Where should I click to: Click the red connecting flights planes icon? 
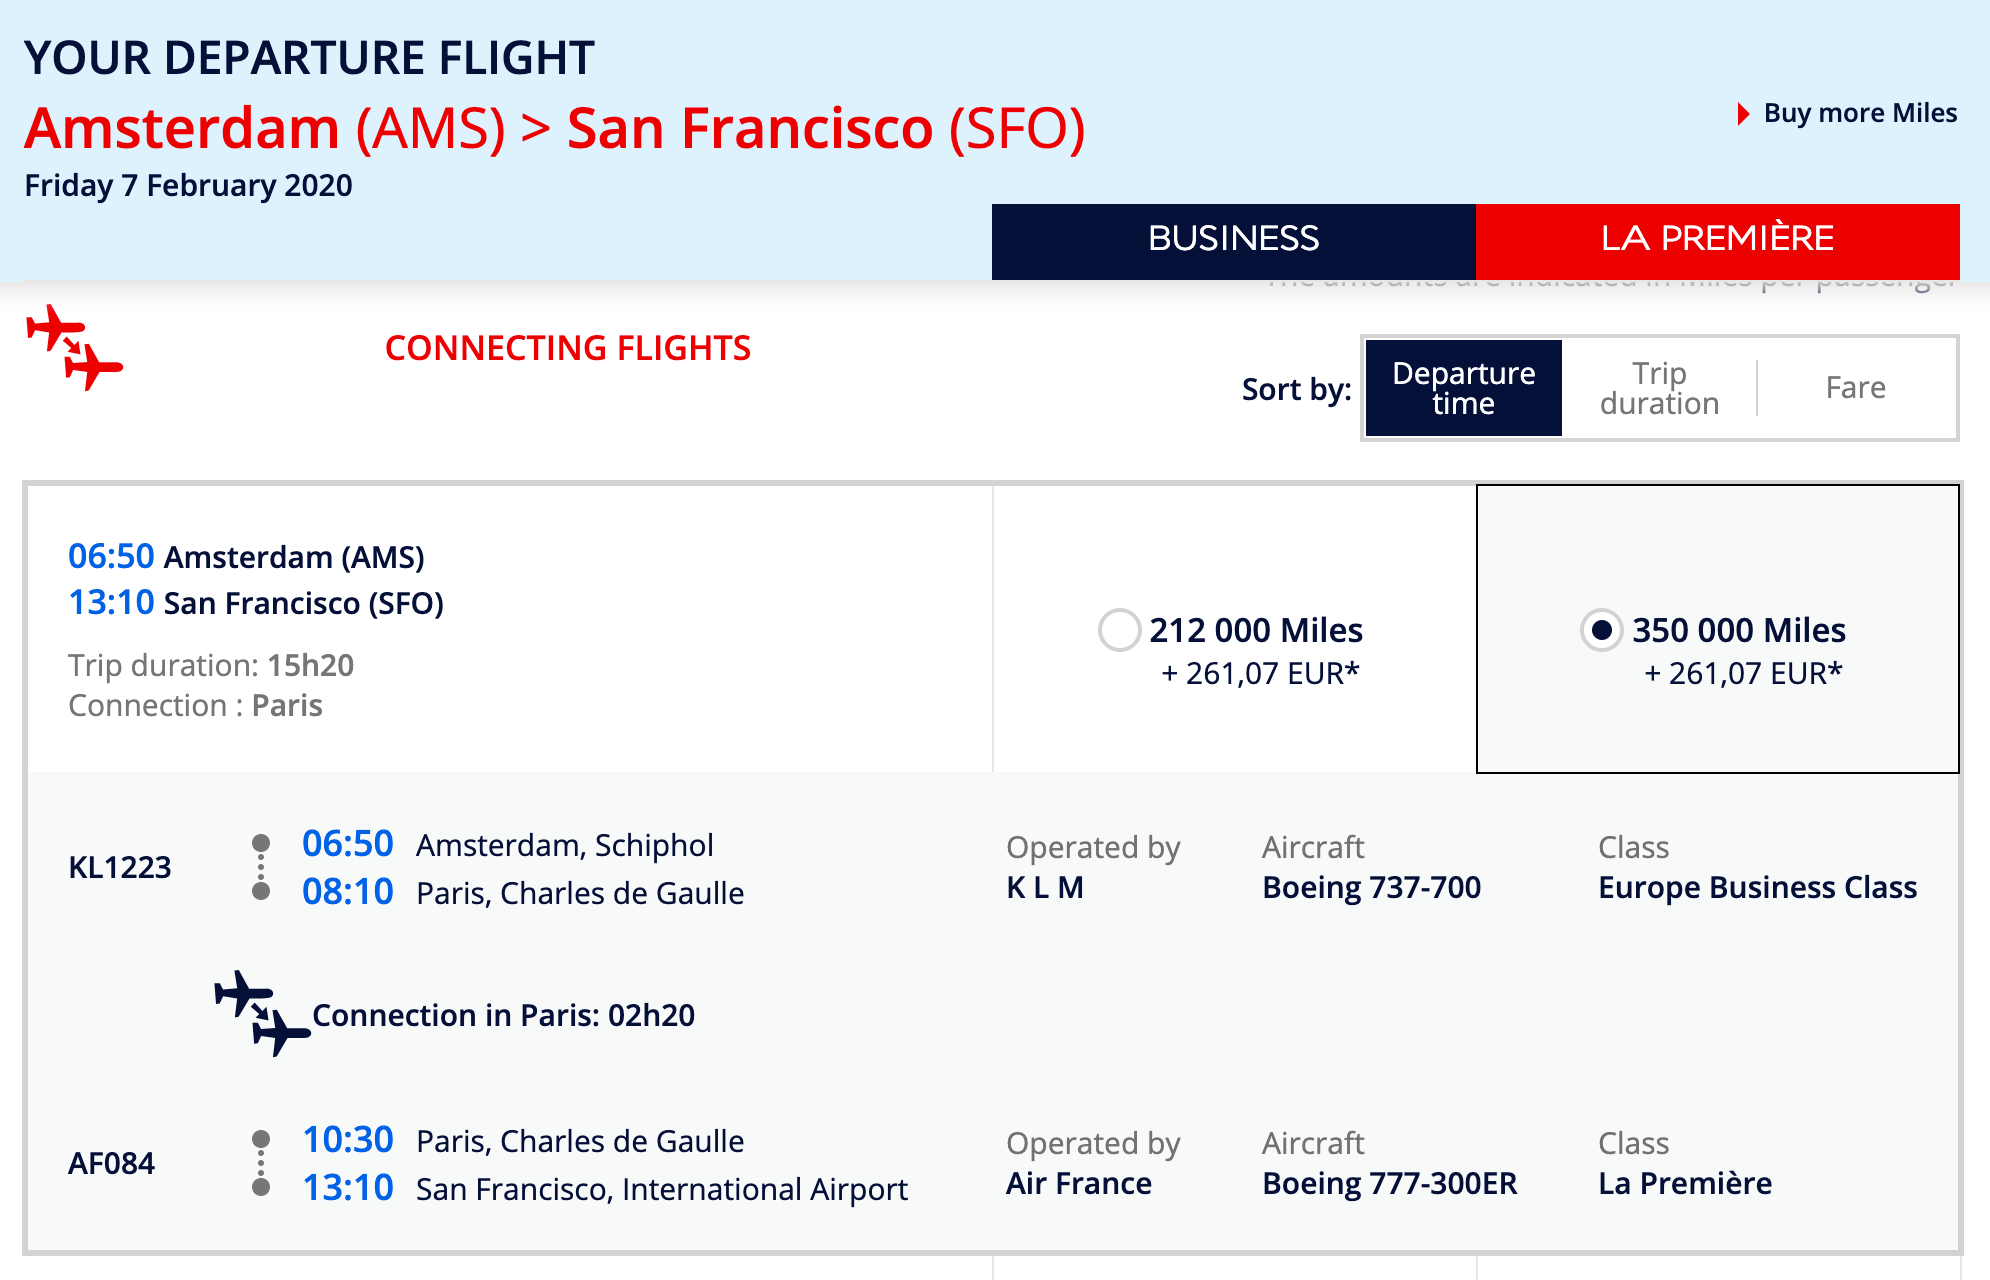74,347
